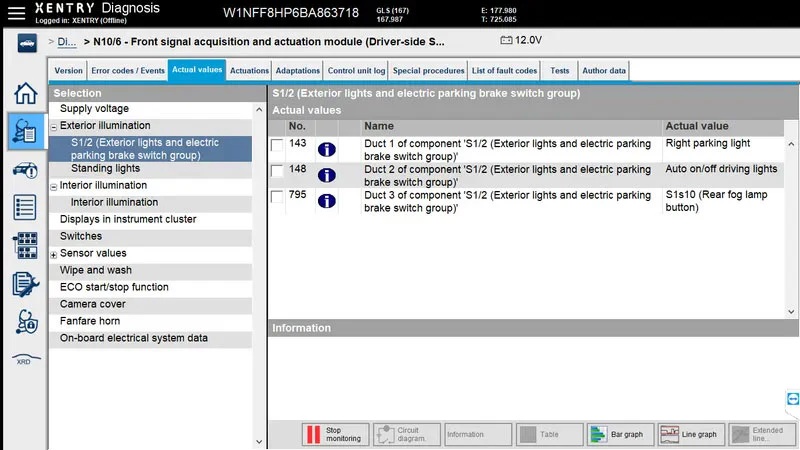
Task: Click 'Right parking light' actual value
Action: pos(708,143)
